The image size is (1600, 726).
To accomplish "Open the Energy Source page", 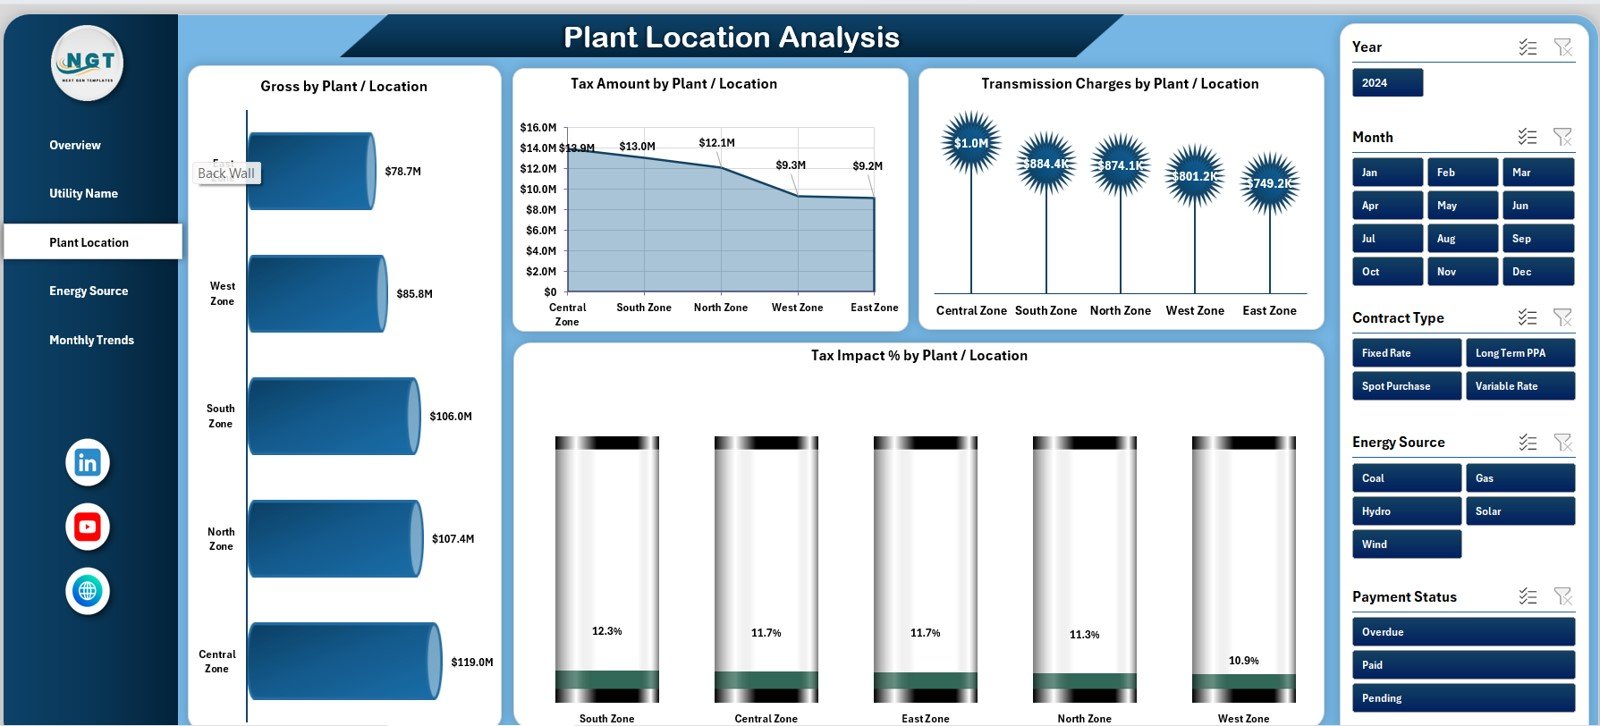I will [89, 291].
